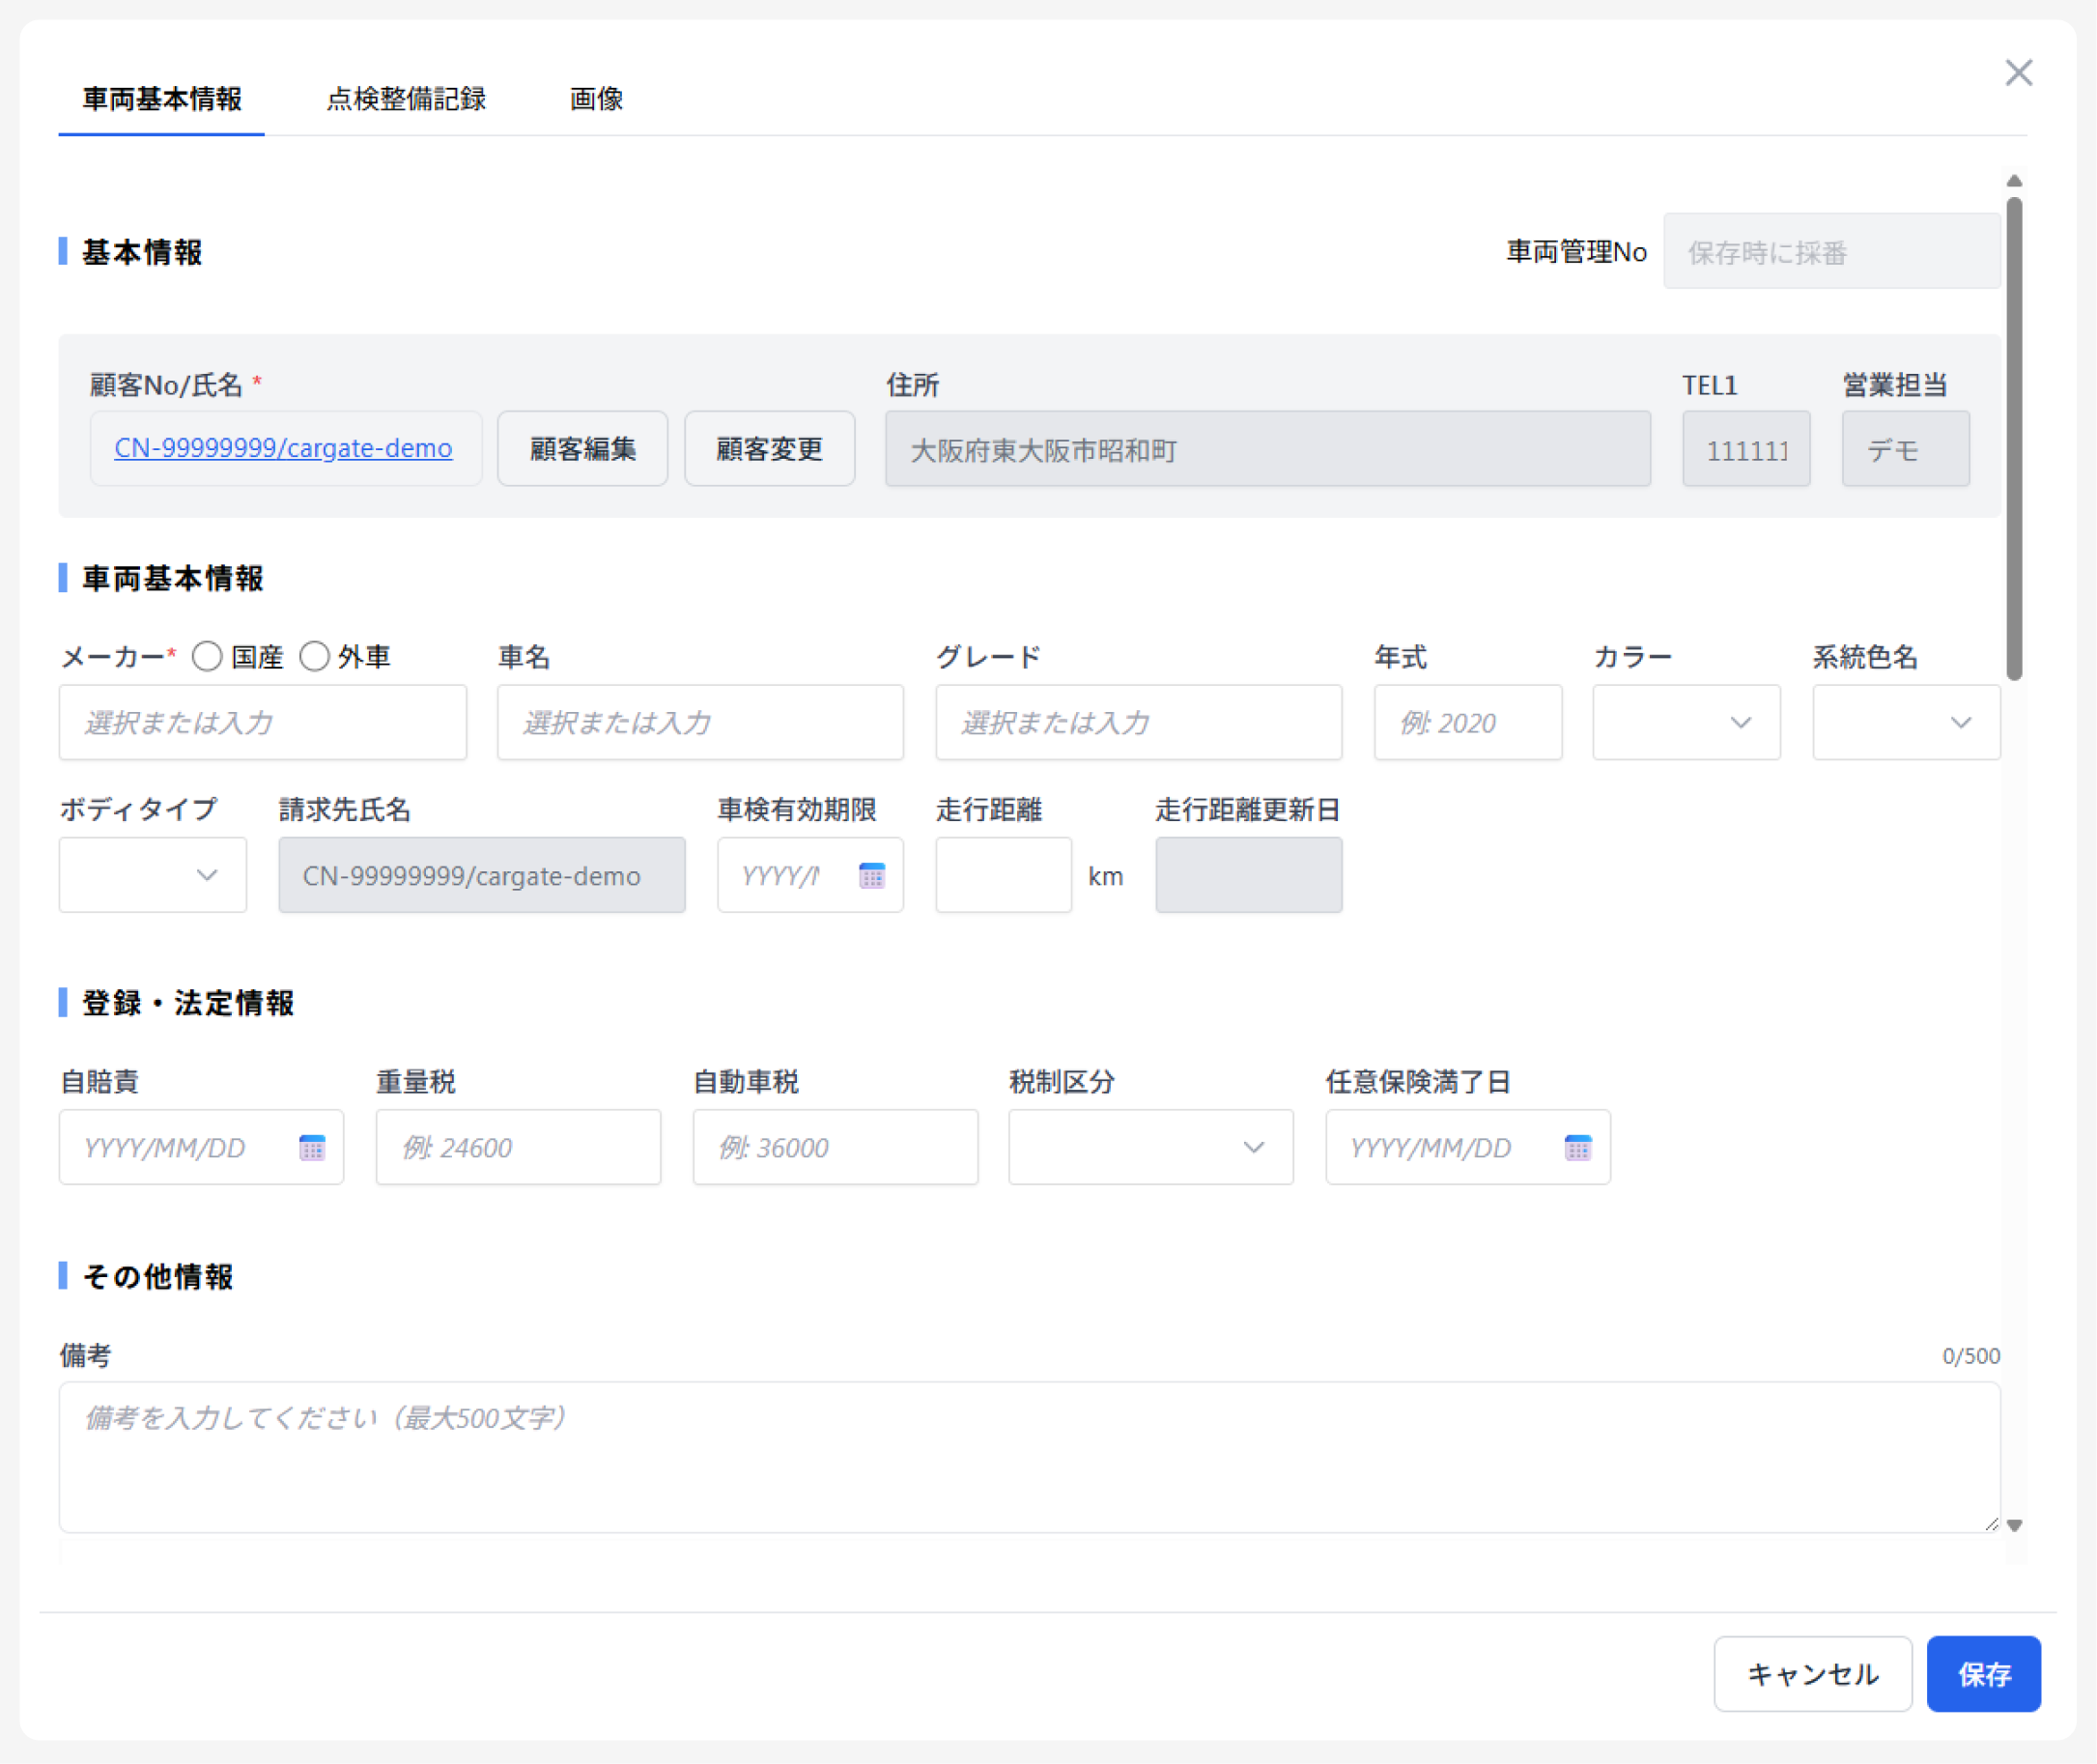This screenshot has width=2097, height=1764.
Task: Close the dialog with X icon
Action: point(2018,73)
